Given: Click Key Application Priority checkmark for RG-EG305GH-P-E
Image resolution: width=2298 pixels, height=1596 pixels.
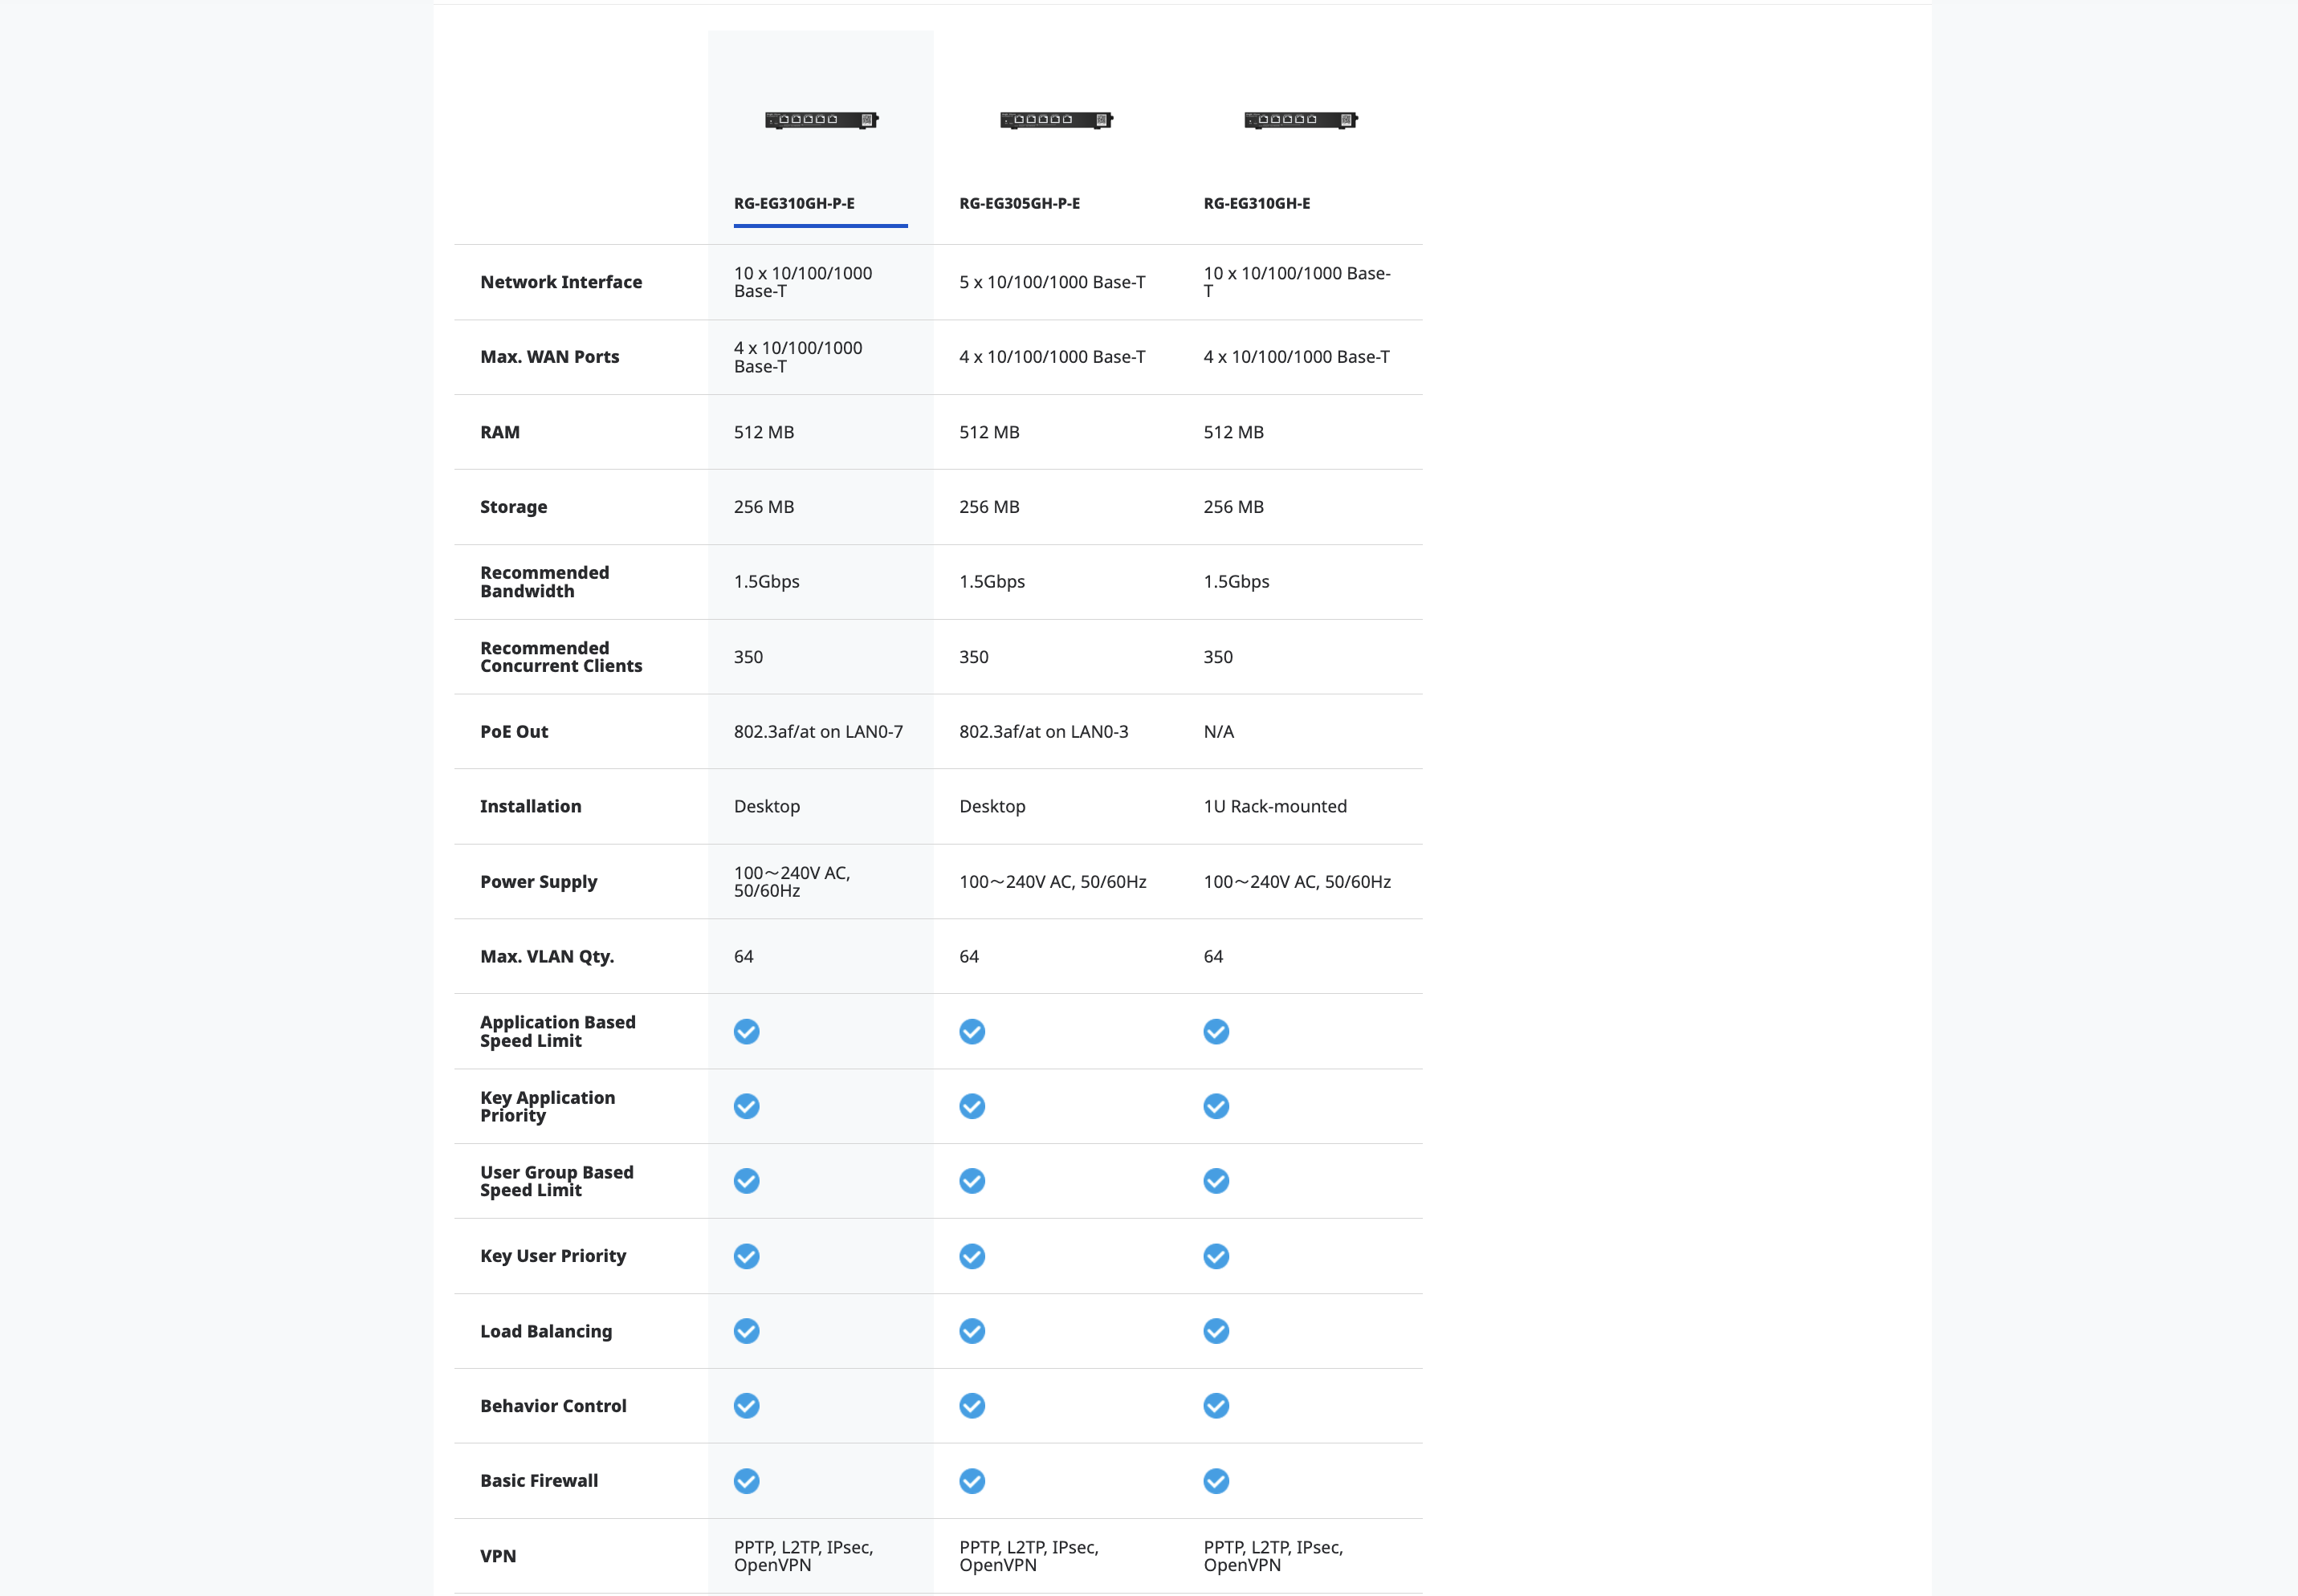Looking at the screenshot, I should 972,1106.
